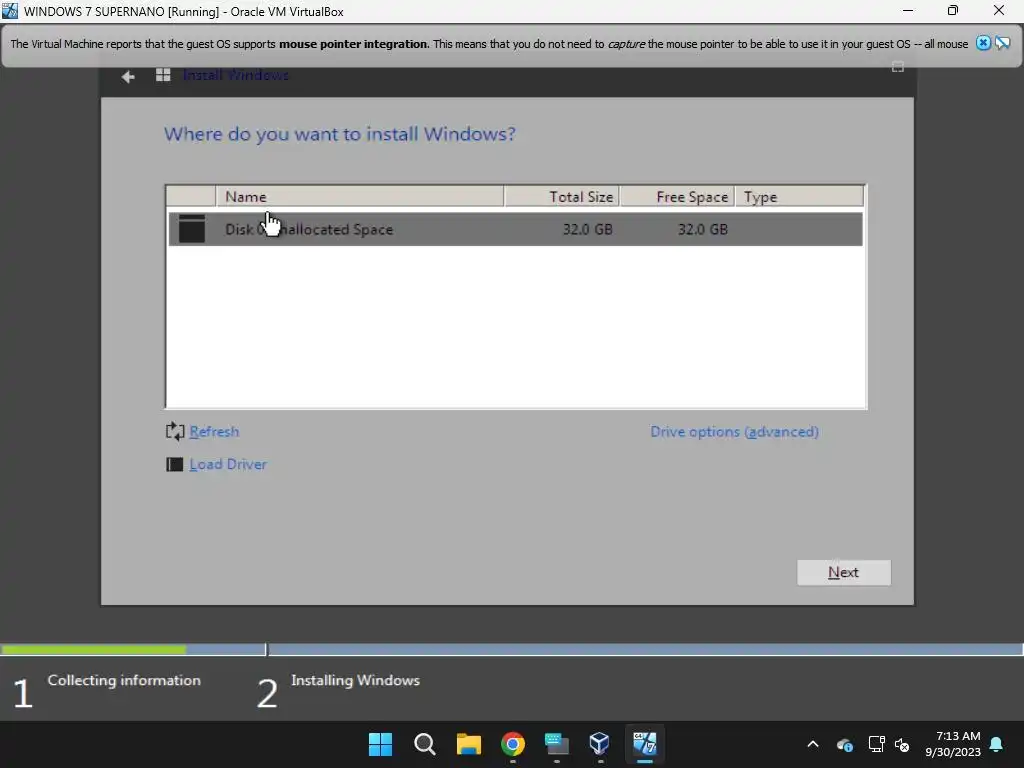
Task: Open File Explorer from the taskbar
Action: pyautogui.click(x=468, y=744)
